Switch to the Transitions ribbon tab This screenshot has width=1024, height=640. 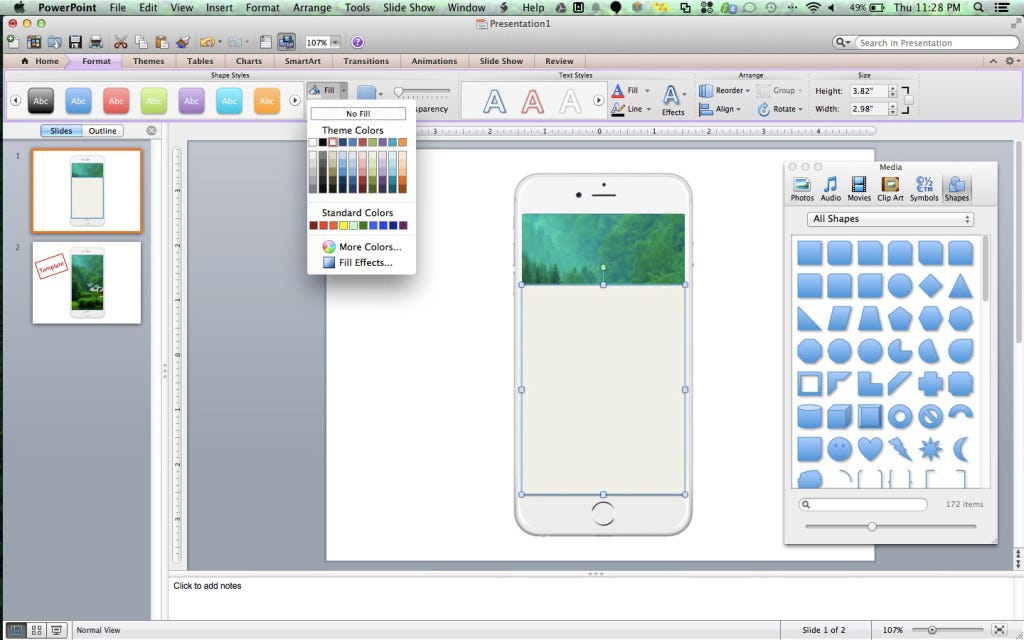[366, 61]
